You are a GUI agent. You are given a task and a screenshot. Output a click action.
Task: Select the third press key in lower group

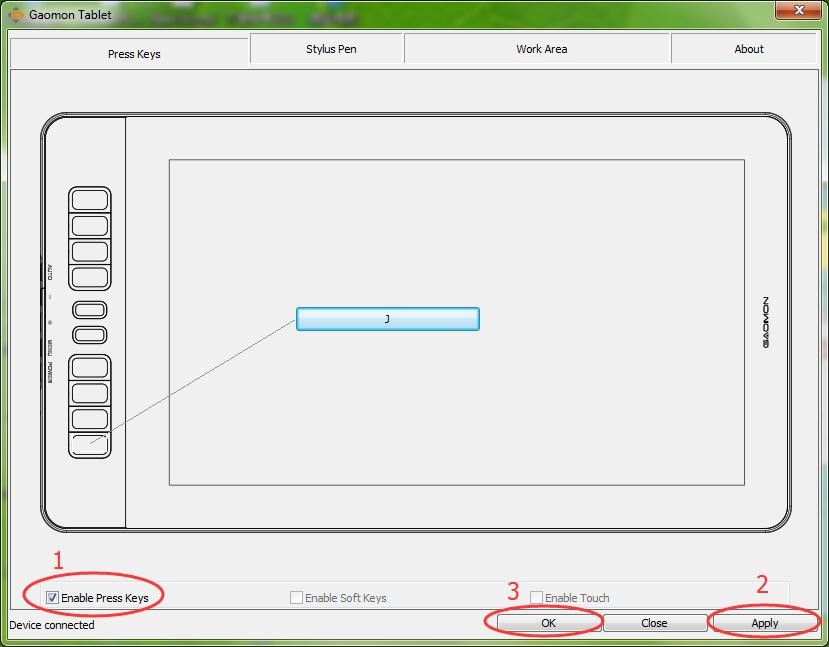(90, 419)
